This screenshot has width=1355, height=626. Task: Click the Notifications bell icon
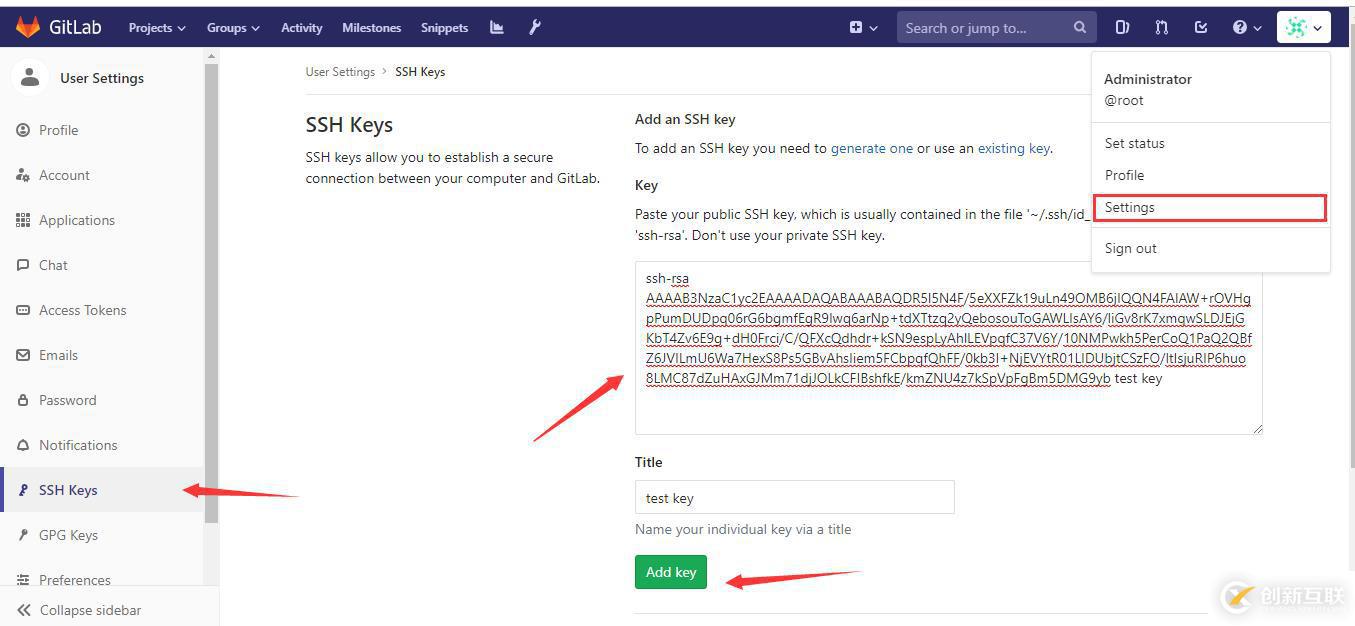point(23,445)
